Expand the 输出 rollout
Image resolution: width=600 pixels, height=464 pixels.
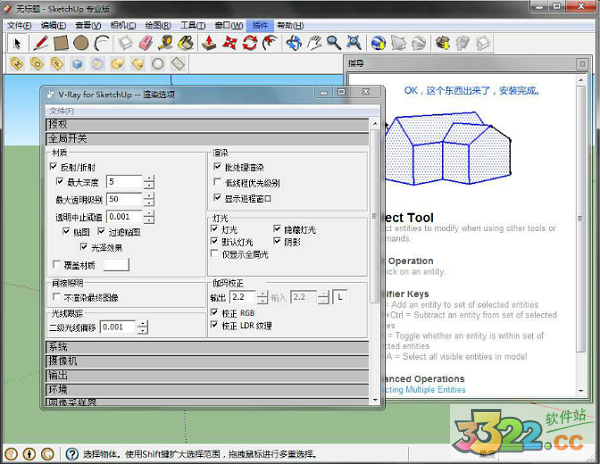[207, 375]
